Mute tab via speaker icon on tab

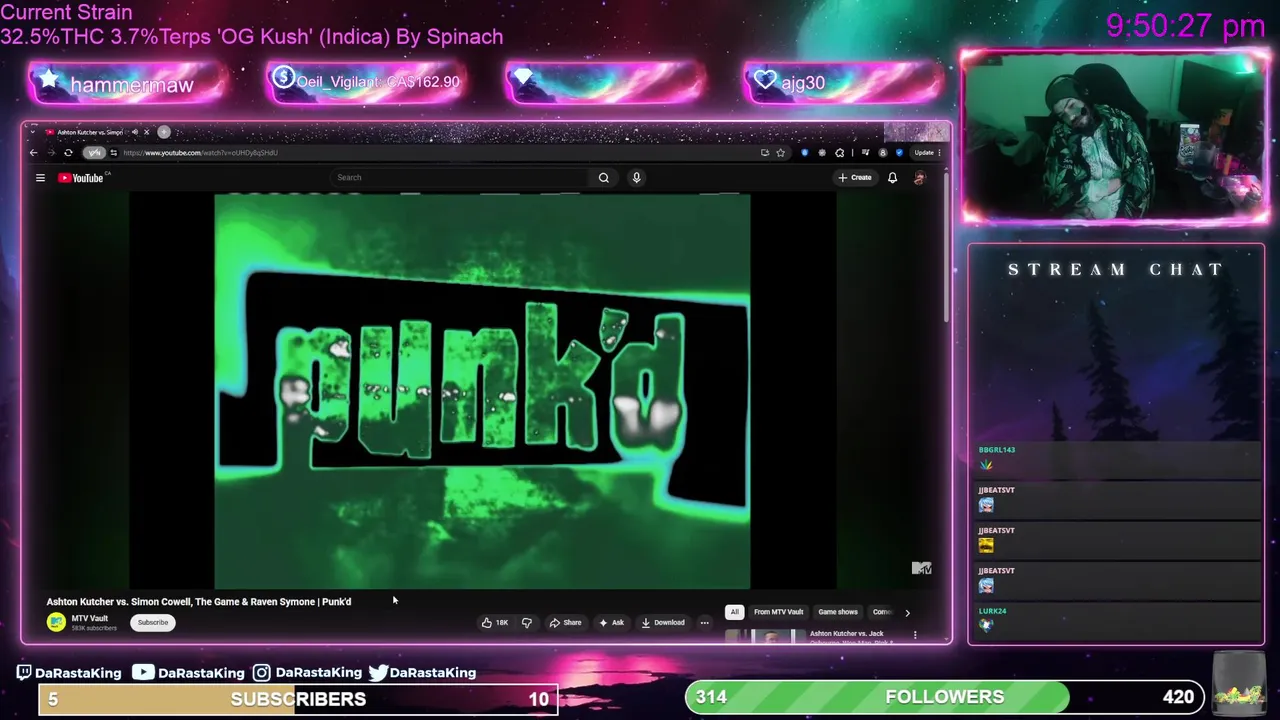[x=135, y=132]
